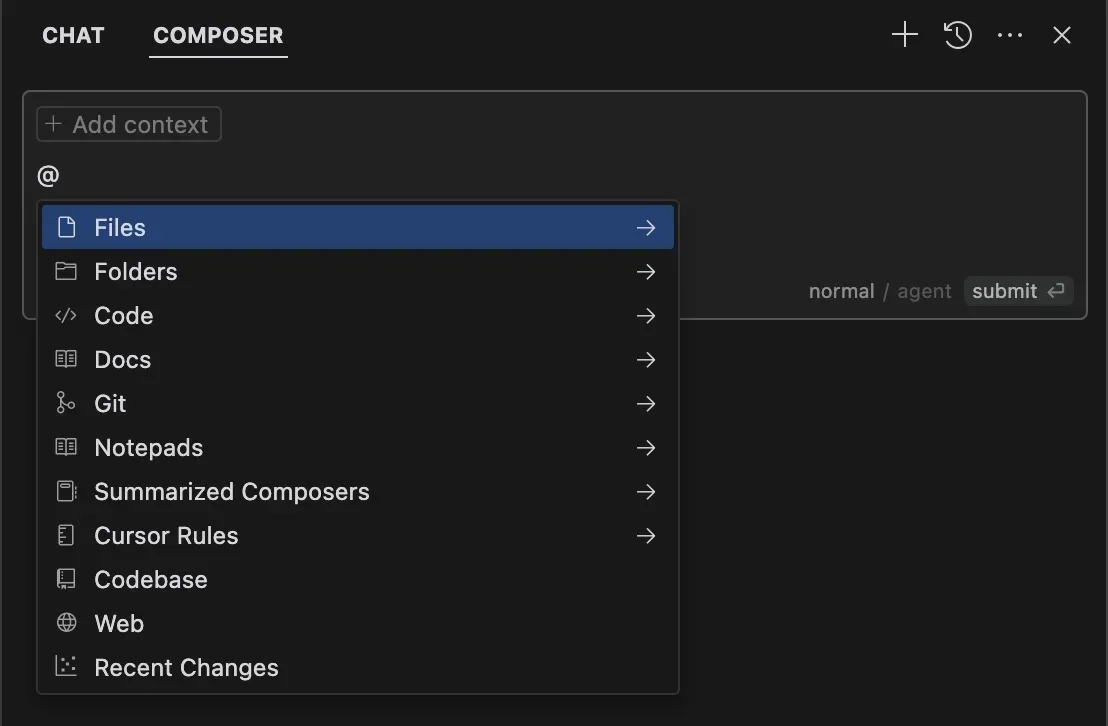Viewport: 1108px width, 726px height.
Task: Select the COMPOSER tab
Action: pyautogui.click(x=218, y=35)
